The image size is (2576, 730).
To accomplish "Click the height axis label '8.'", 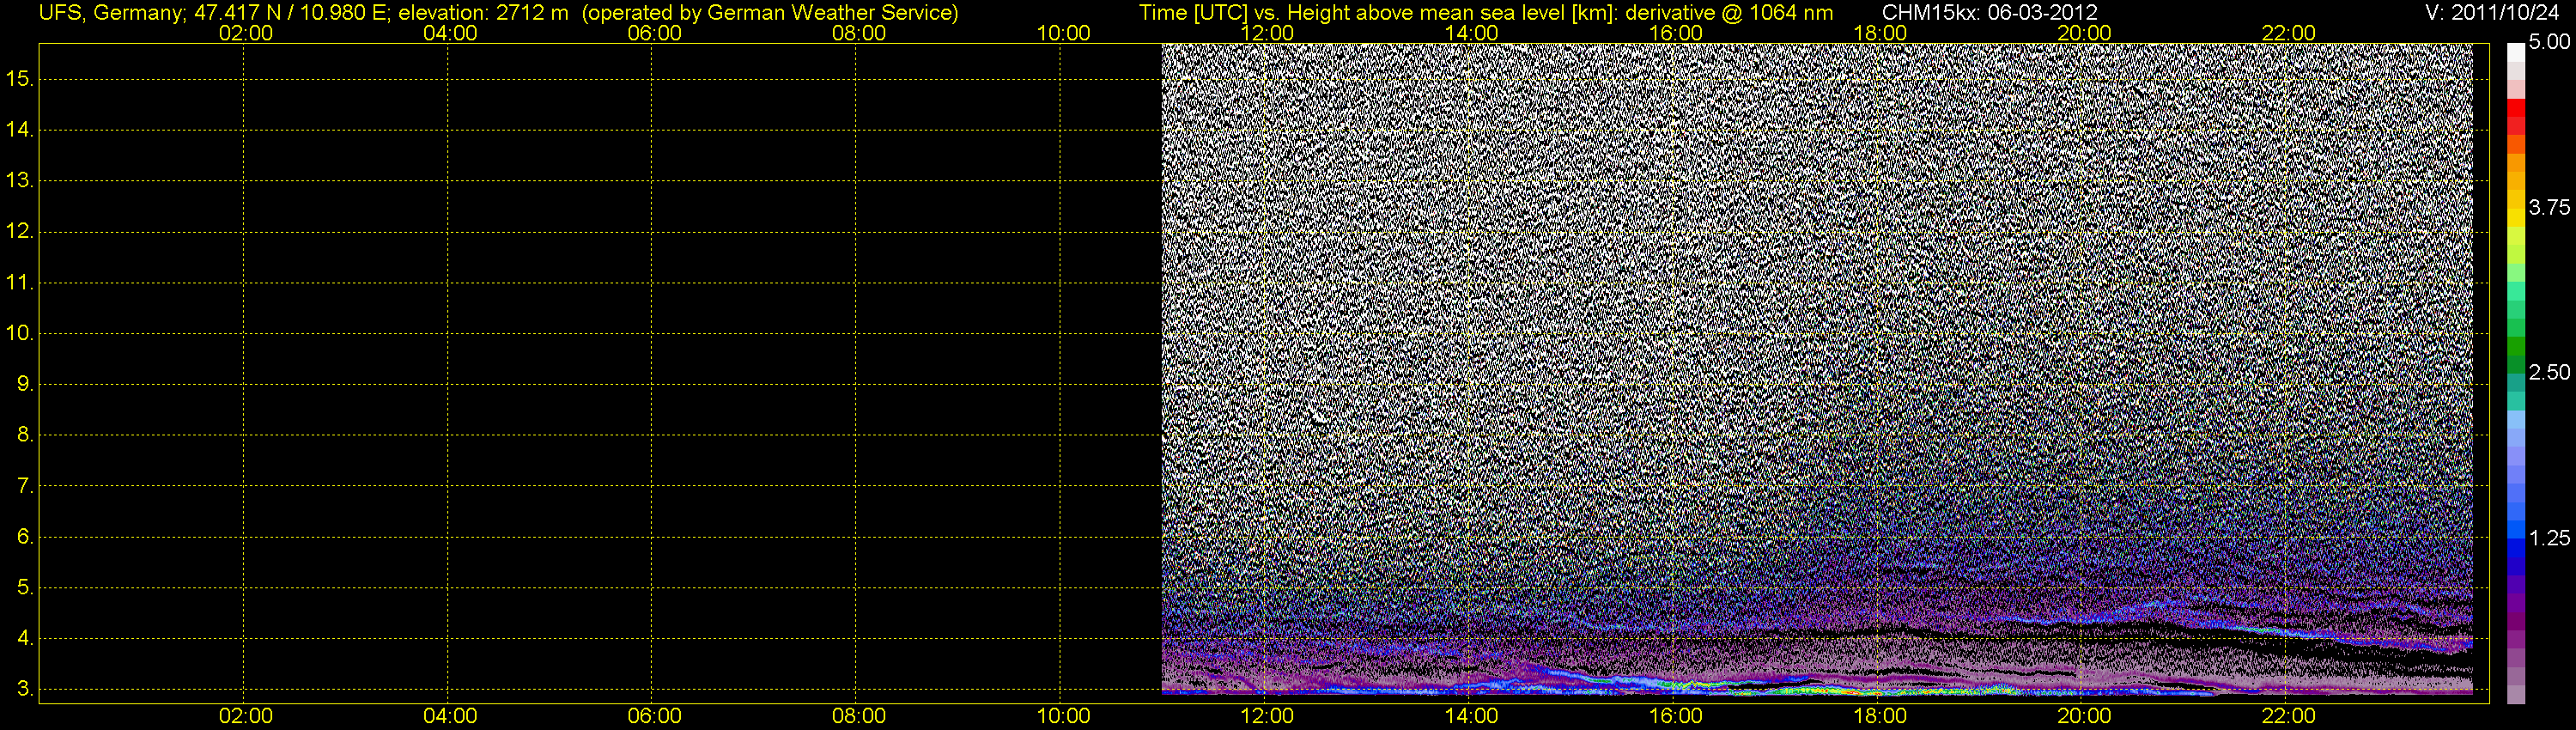I will 25,435.
